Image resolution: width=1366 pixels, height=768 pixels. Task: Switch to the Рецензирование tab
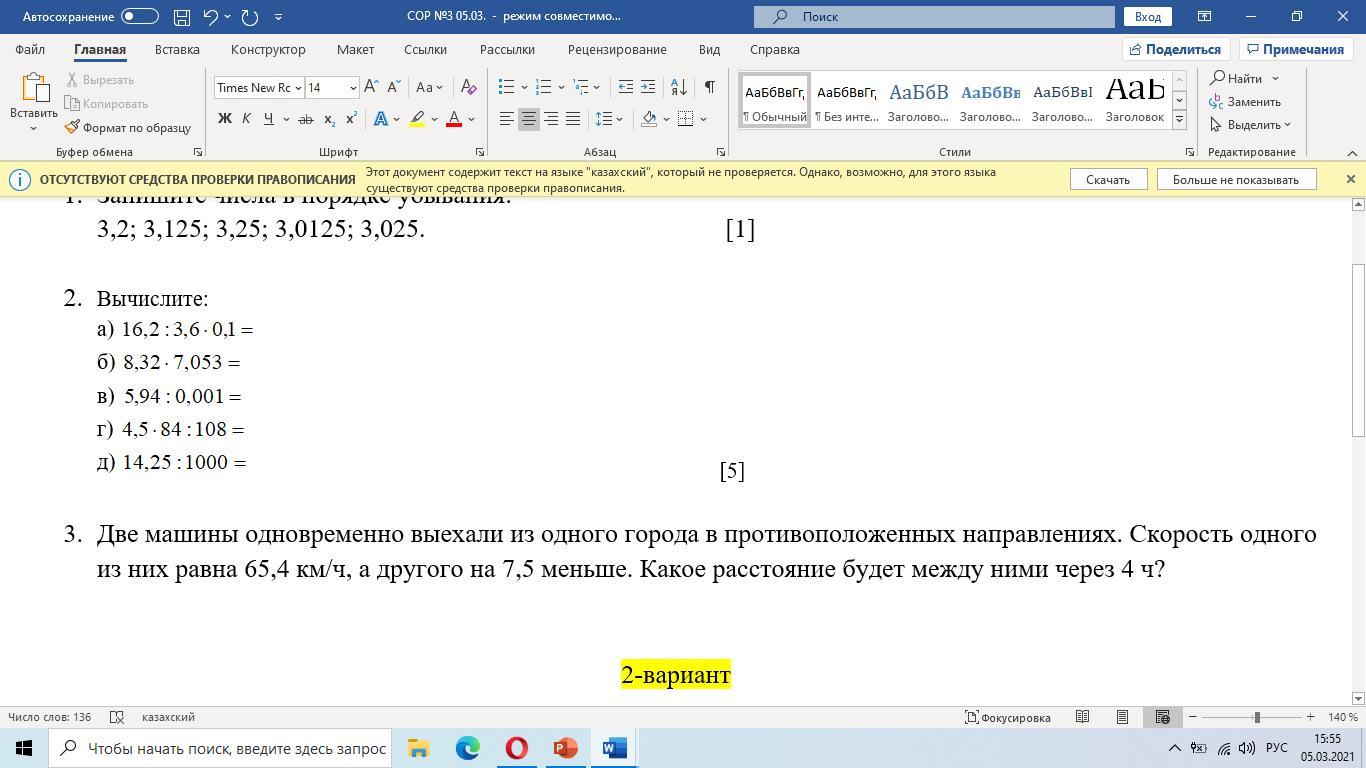616,49
